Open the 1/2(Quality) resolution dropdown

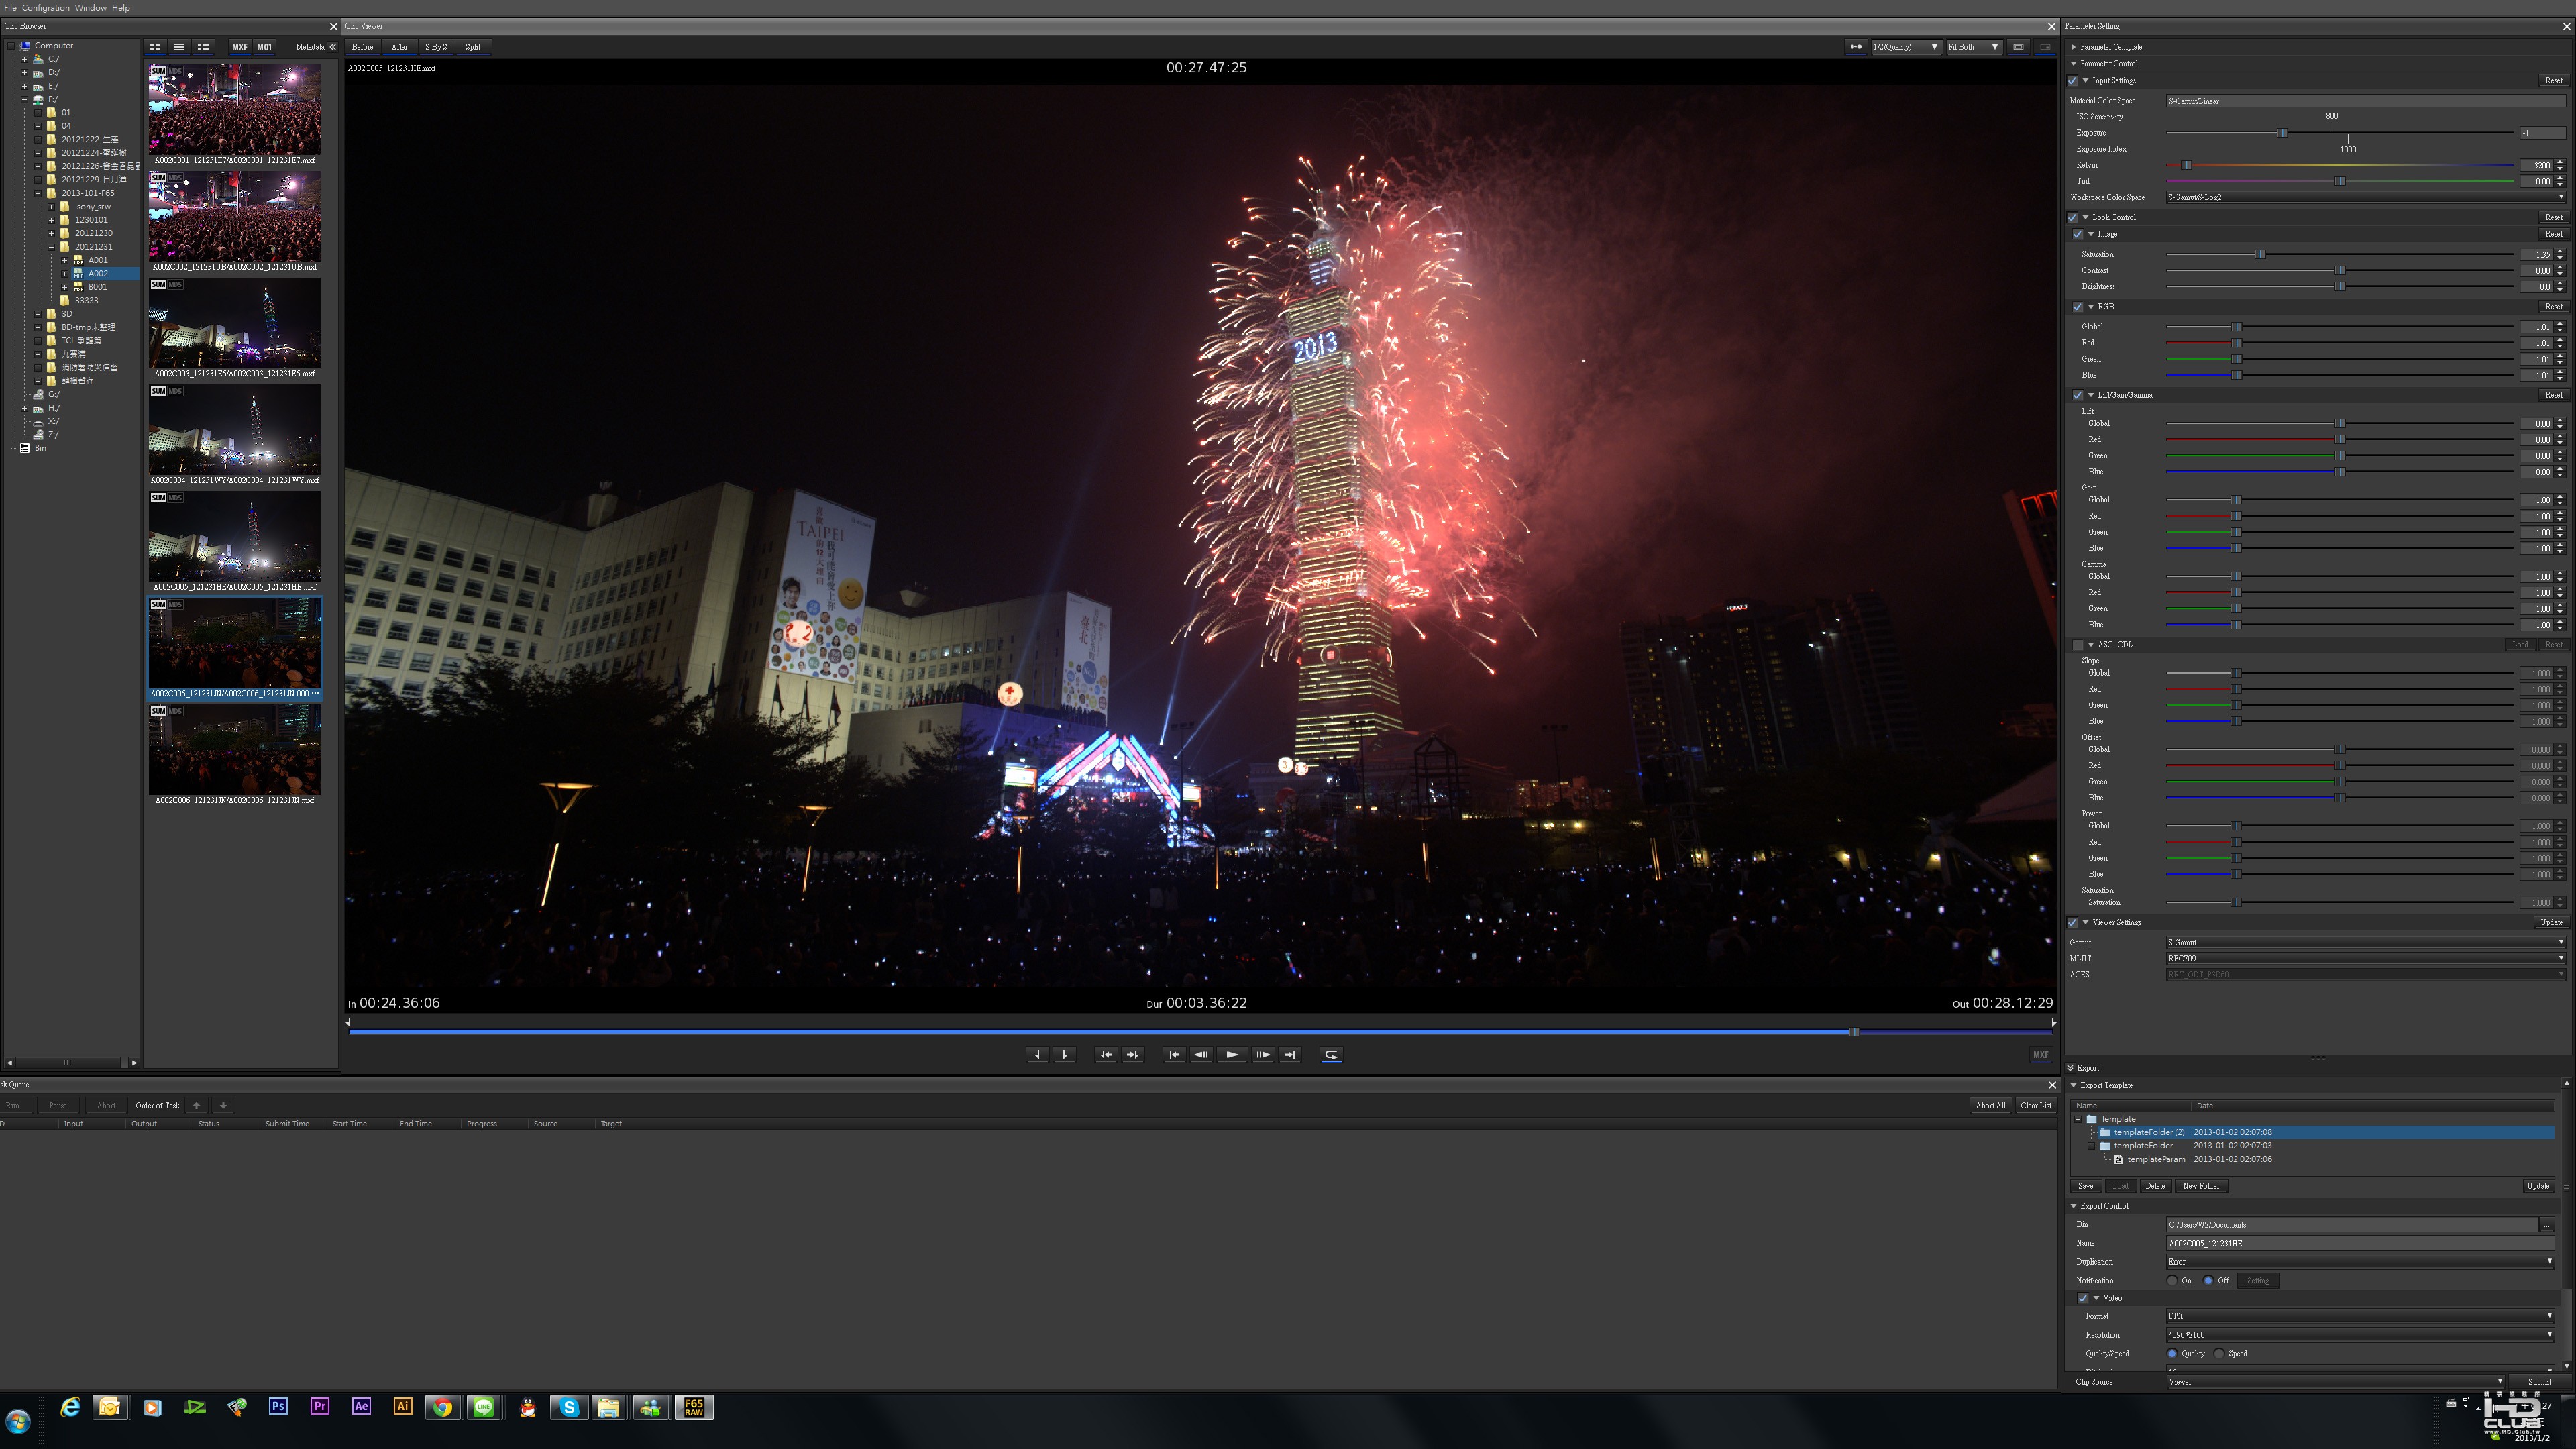pos(1906,47)
